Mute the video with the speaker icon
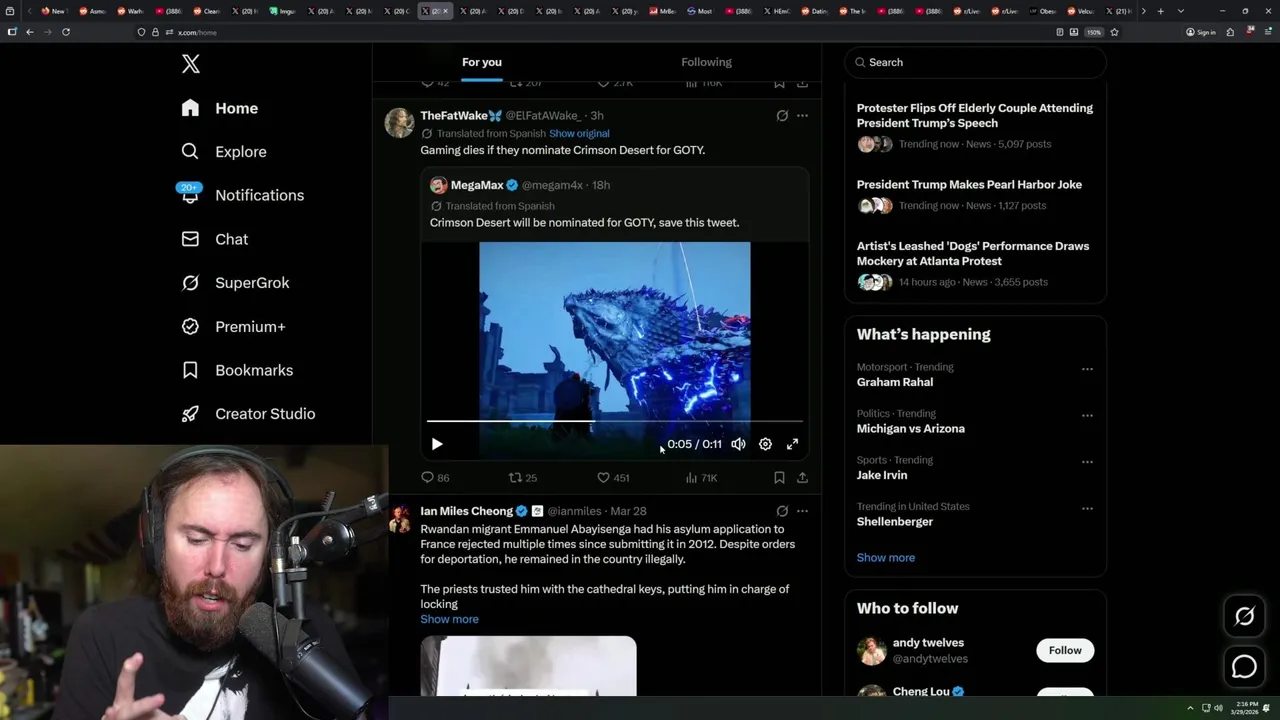The image size is (1280, 720). click(738, 444)
